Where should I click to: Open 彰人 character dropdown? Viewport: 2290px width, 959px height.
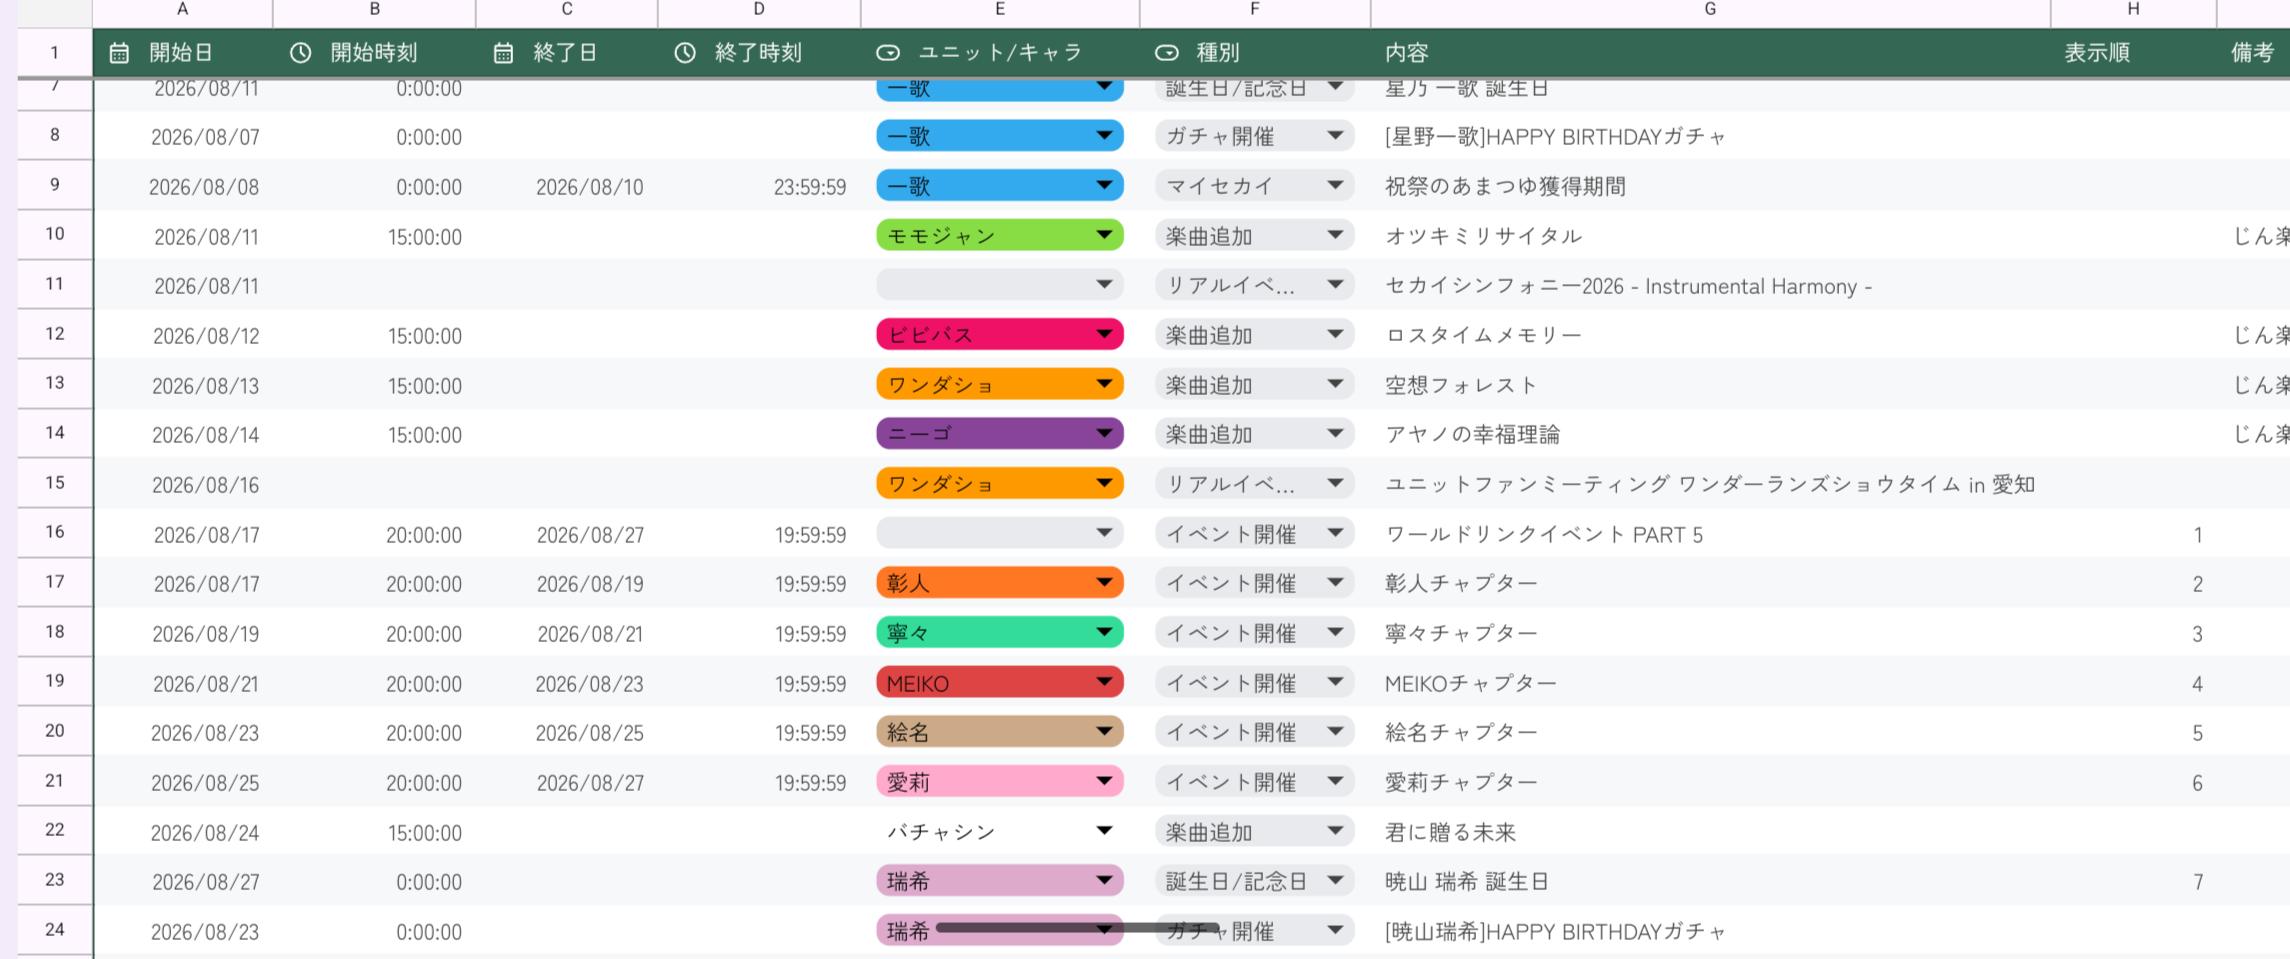[1000, 583]
